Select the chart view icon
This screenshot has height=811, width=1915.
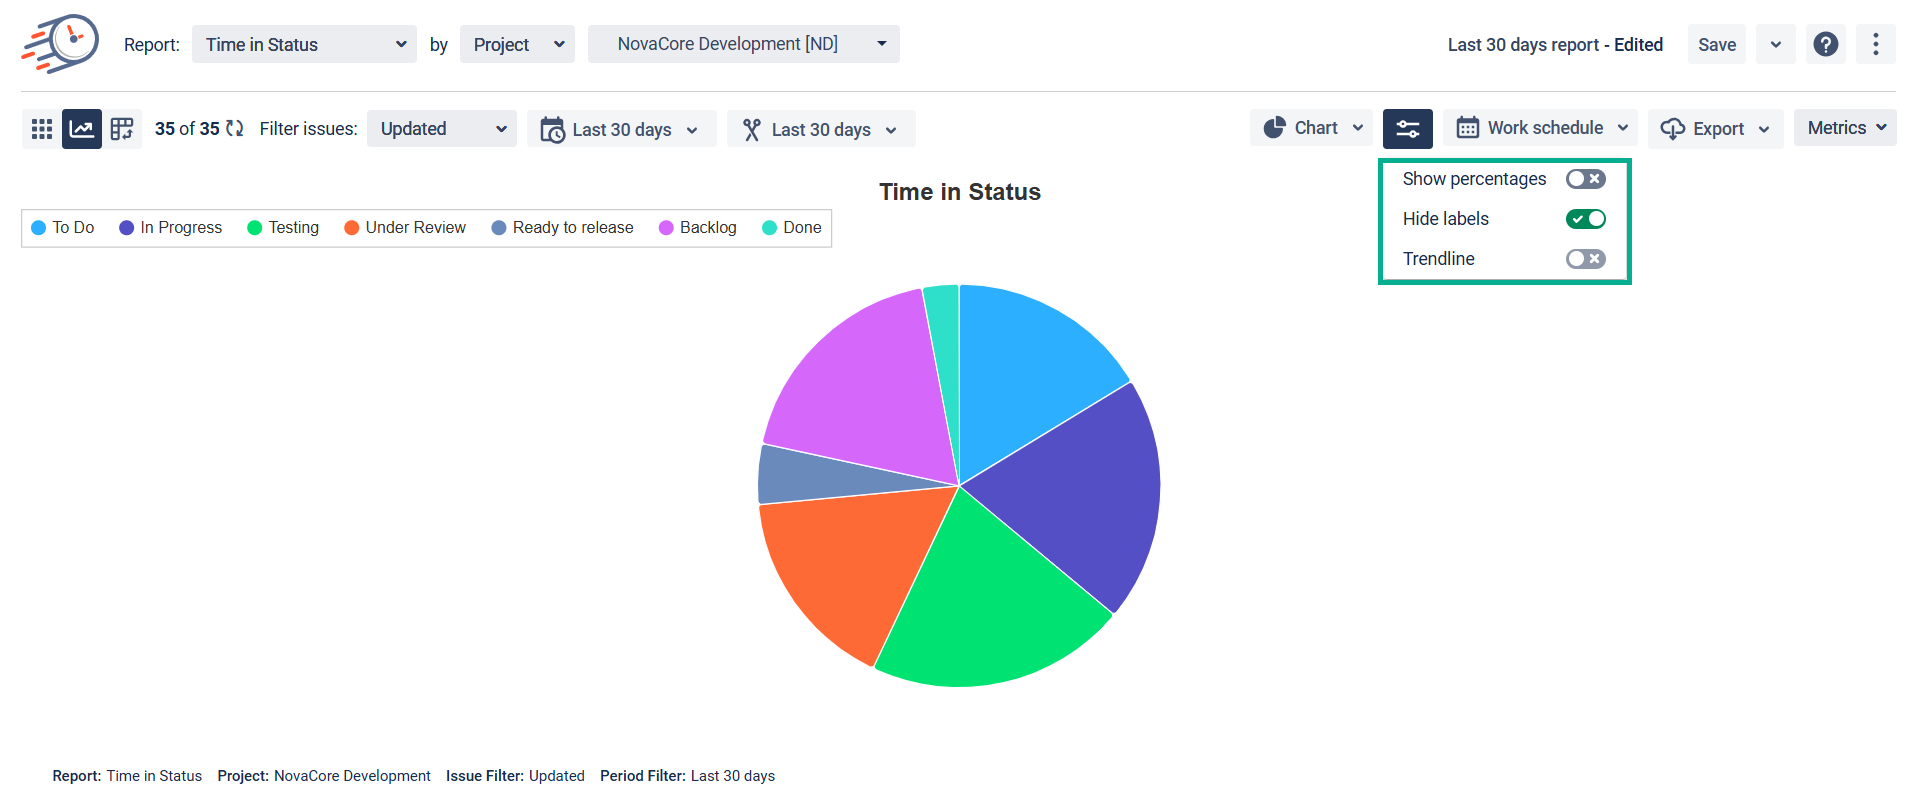[82, 129]
